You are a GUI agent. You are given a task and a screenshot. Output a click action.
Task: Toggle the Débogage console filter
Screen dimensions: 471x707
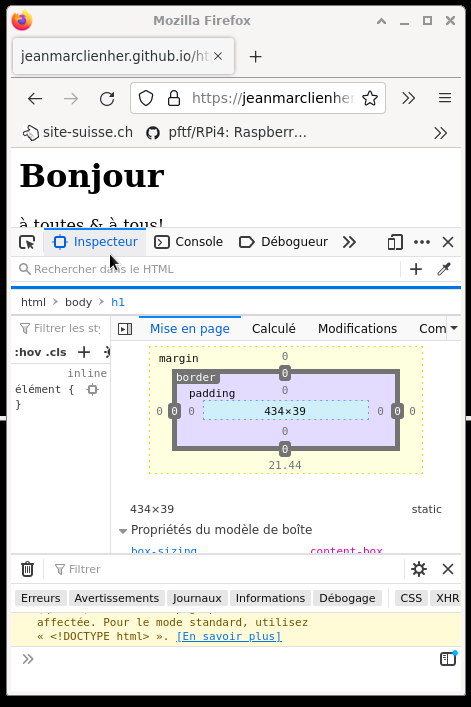[x=347, y=598]
